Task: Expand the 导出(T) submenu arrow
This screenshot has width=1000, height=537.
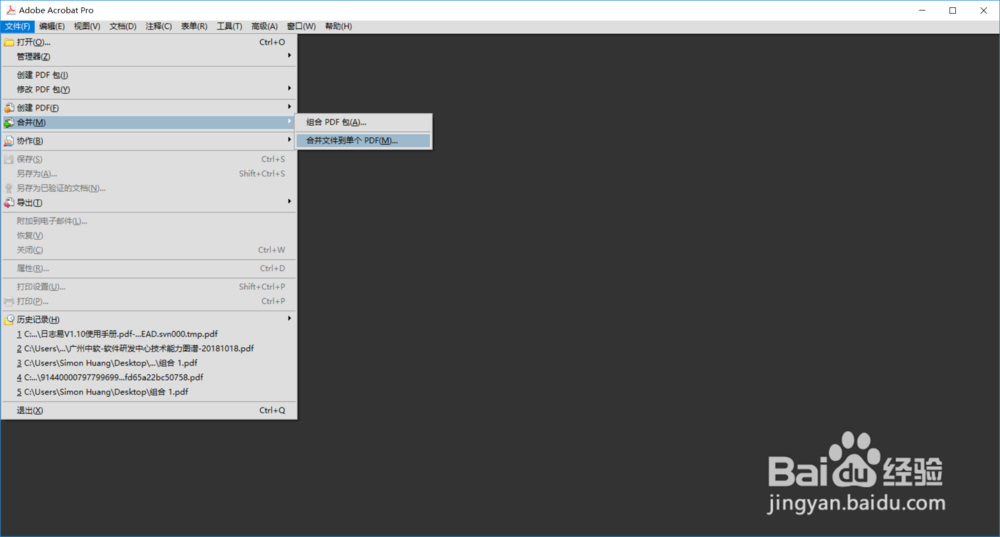Action: (289, 202)
